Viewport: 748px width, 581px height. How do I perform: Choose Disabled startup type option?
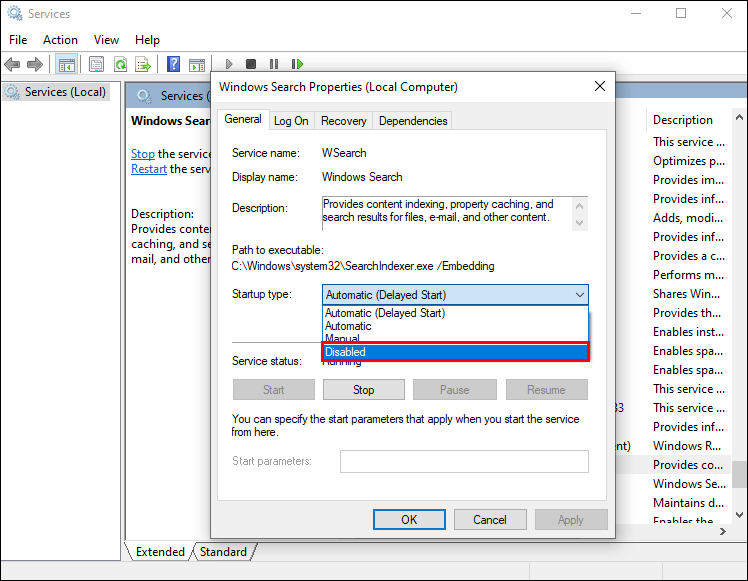[x=455, y=352]
